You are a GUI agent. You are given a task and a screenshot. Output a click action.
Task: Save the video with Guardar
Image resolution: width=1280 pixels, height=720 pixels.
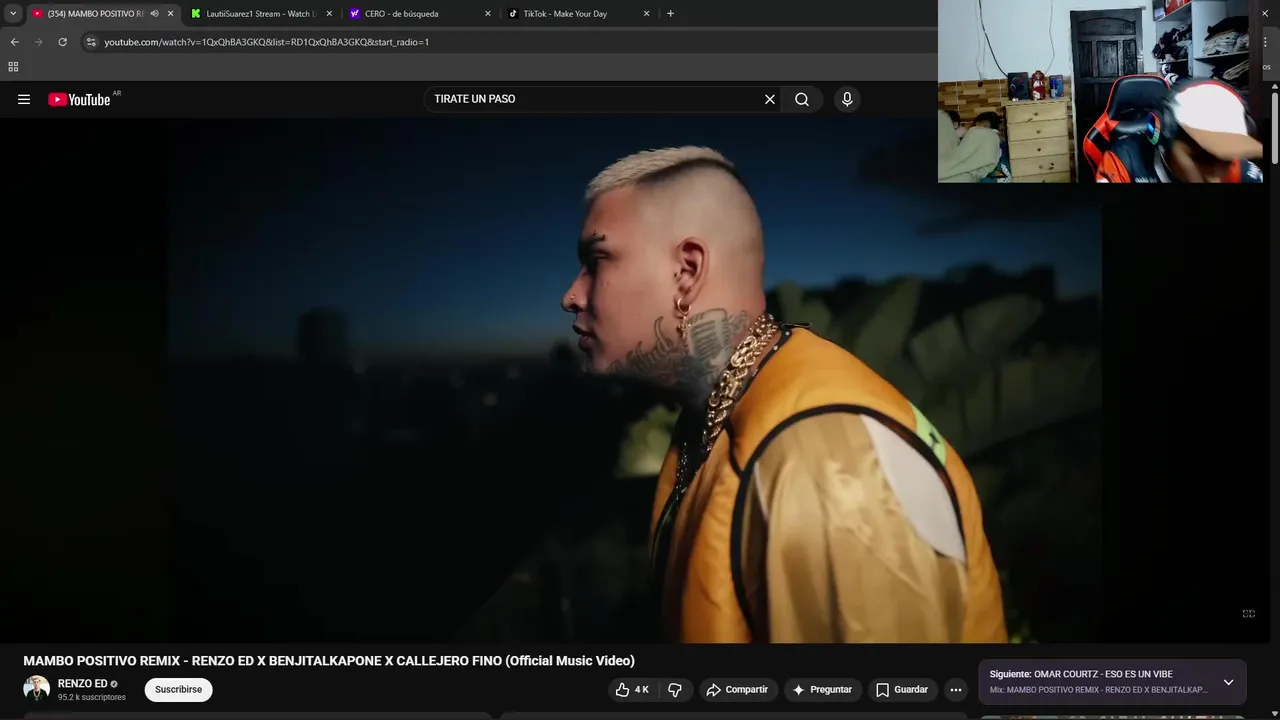(902, 690)
